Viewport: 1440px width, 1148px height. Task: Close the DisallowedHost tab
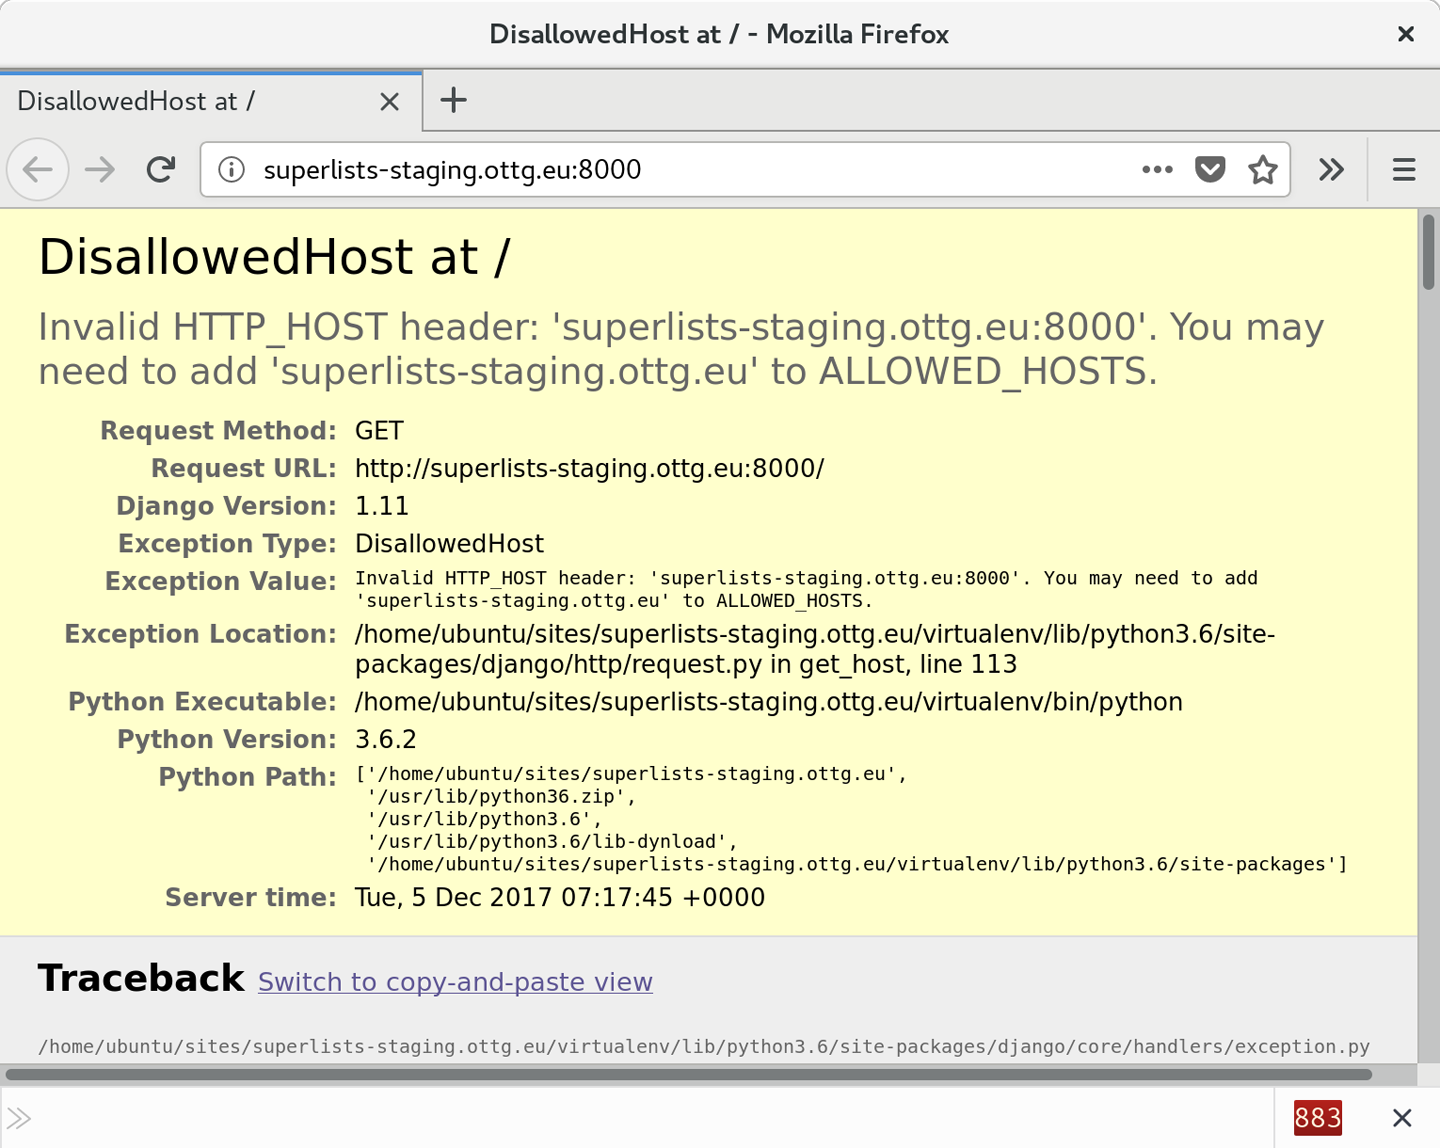pos(389,100)
